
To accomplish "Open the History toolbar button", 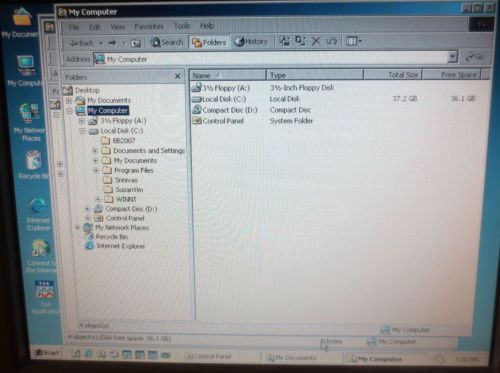I will tap(251, 42).
